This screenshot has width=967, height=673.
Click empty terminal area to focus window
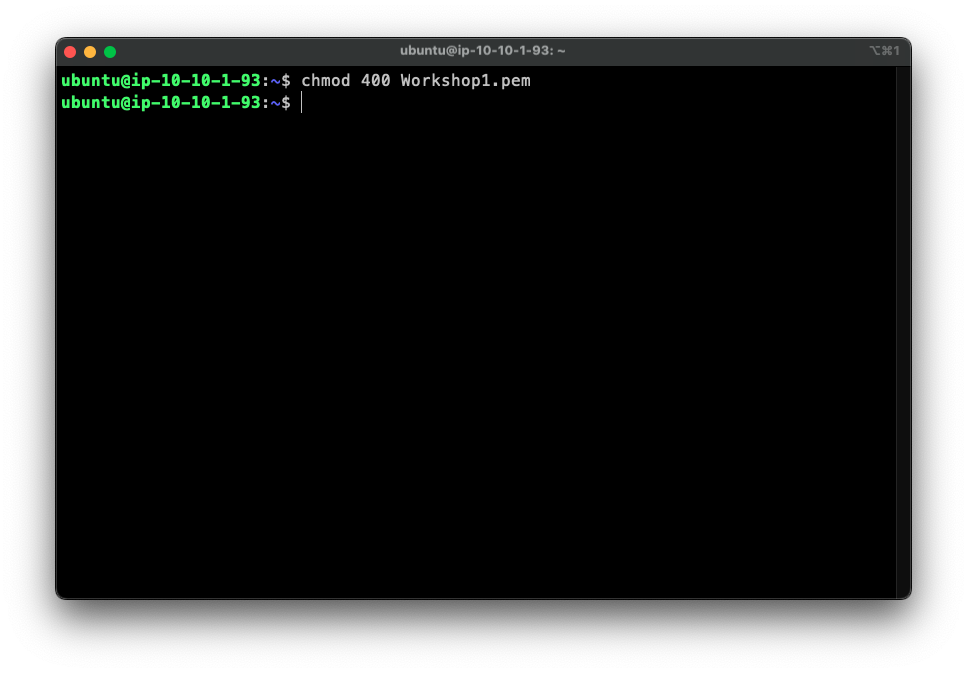click(480, 350)
